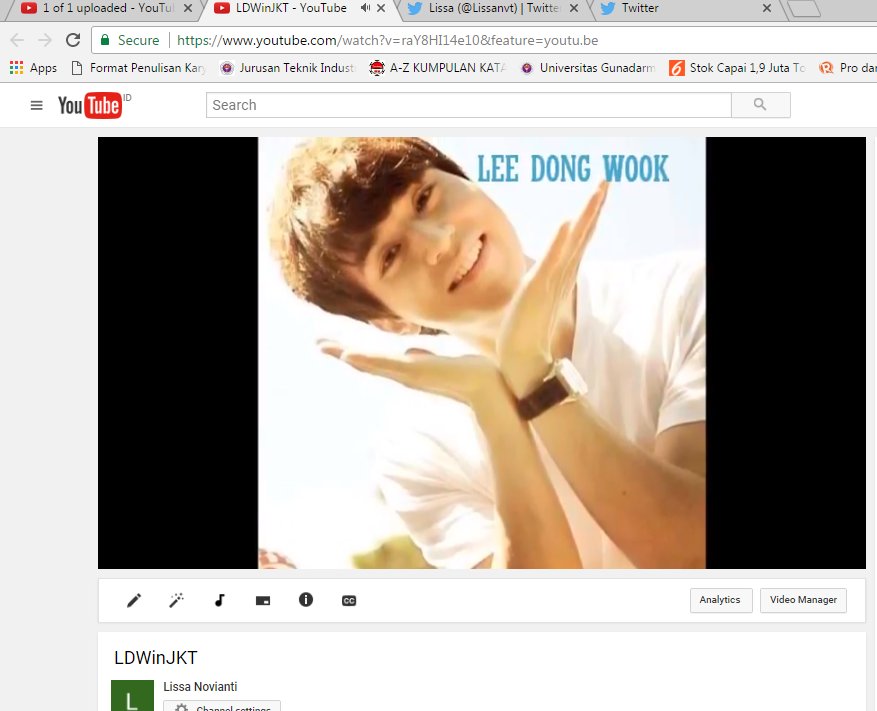Open the music note Audio tool
This screenshot has width=877, height=711.
pyautogui.click(x=220, y=600)
